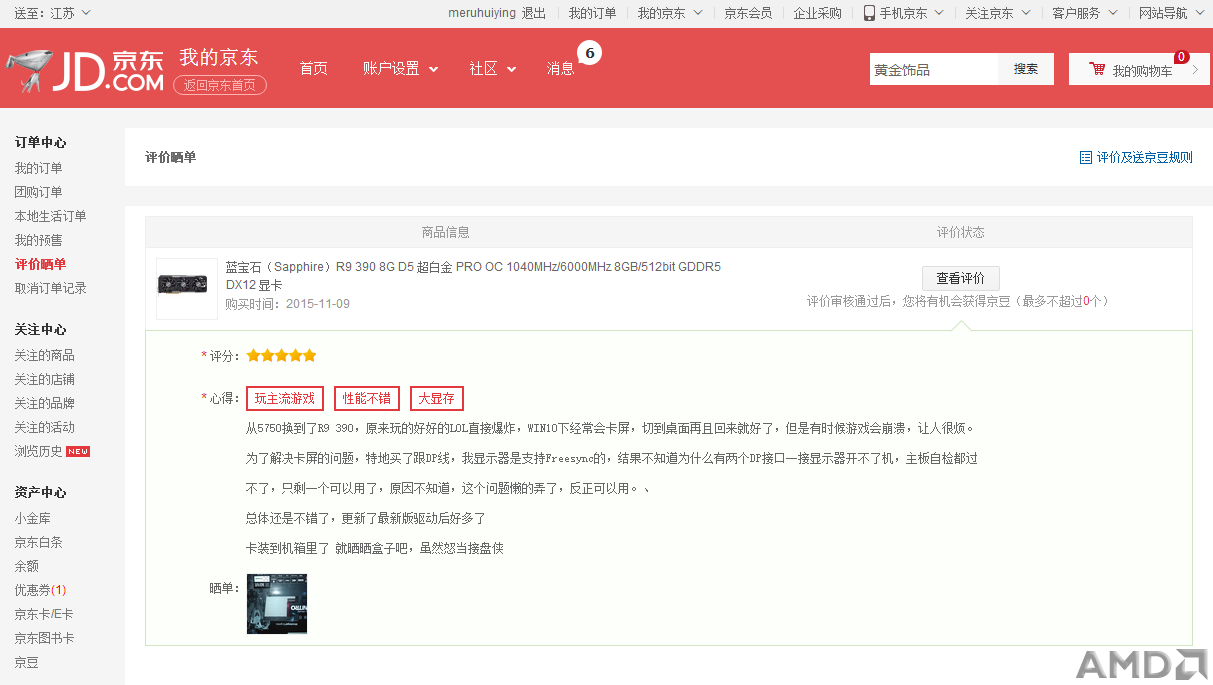Open the message count badge showing 6
The height and width of the screenshot is (685, 1213).
point(589,52)
